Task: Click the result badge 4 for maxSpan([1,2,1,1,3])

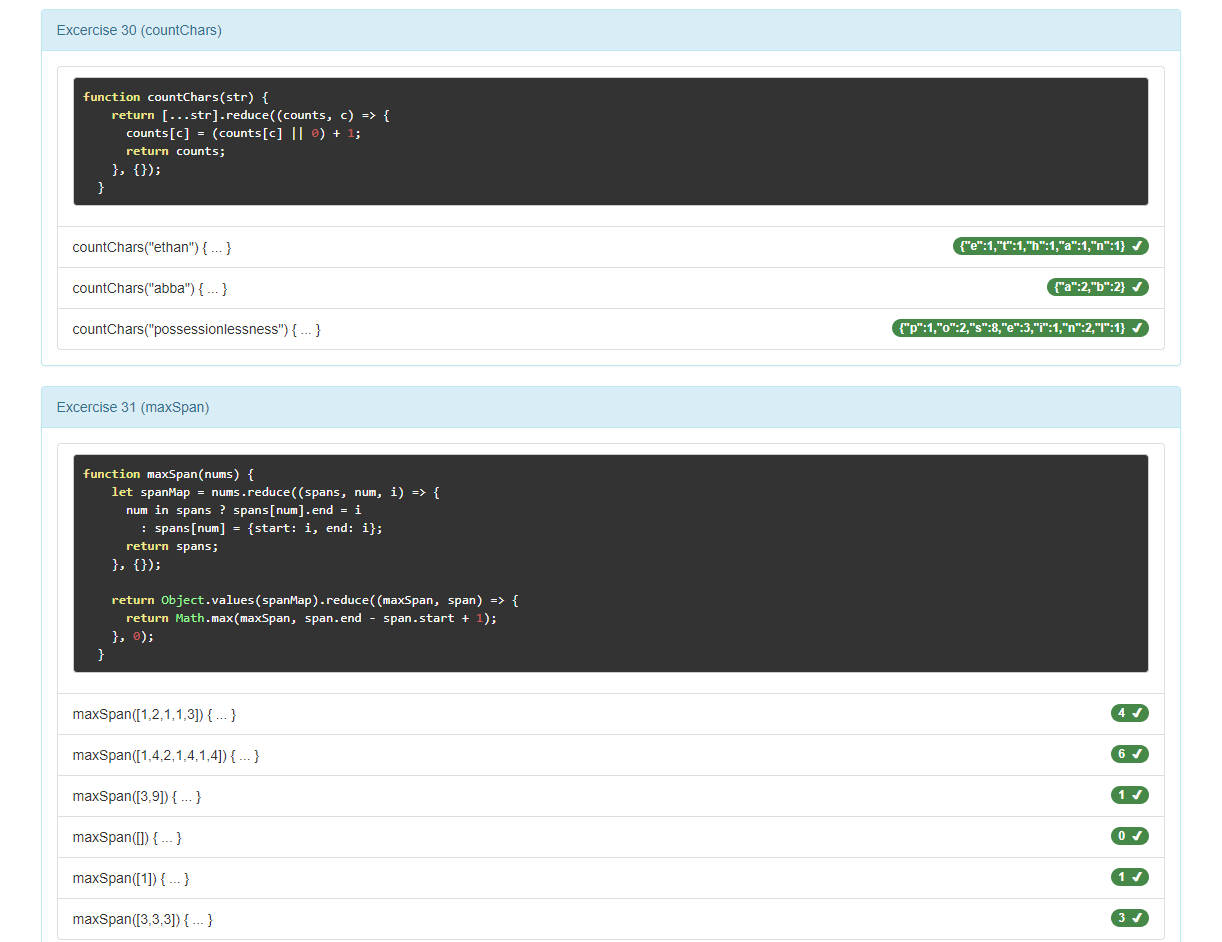Action: (x=1129, y=713)
